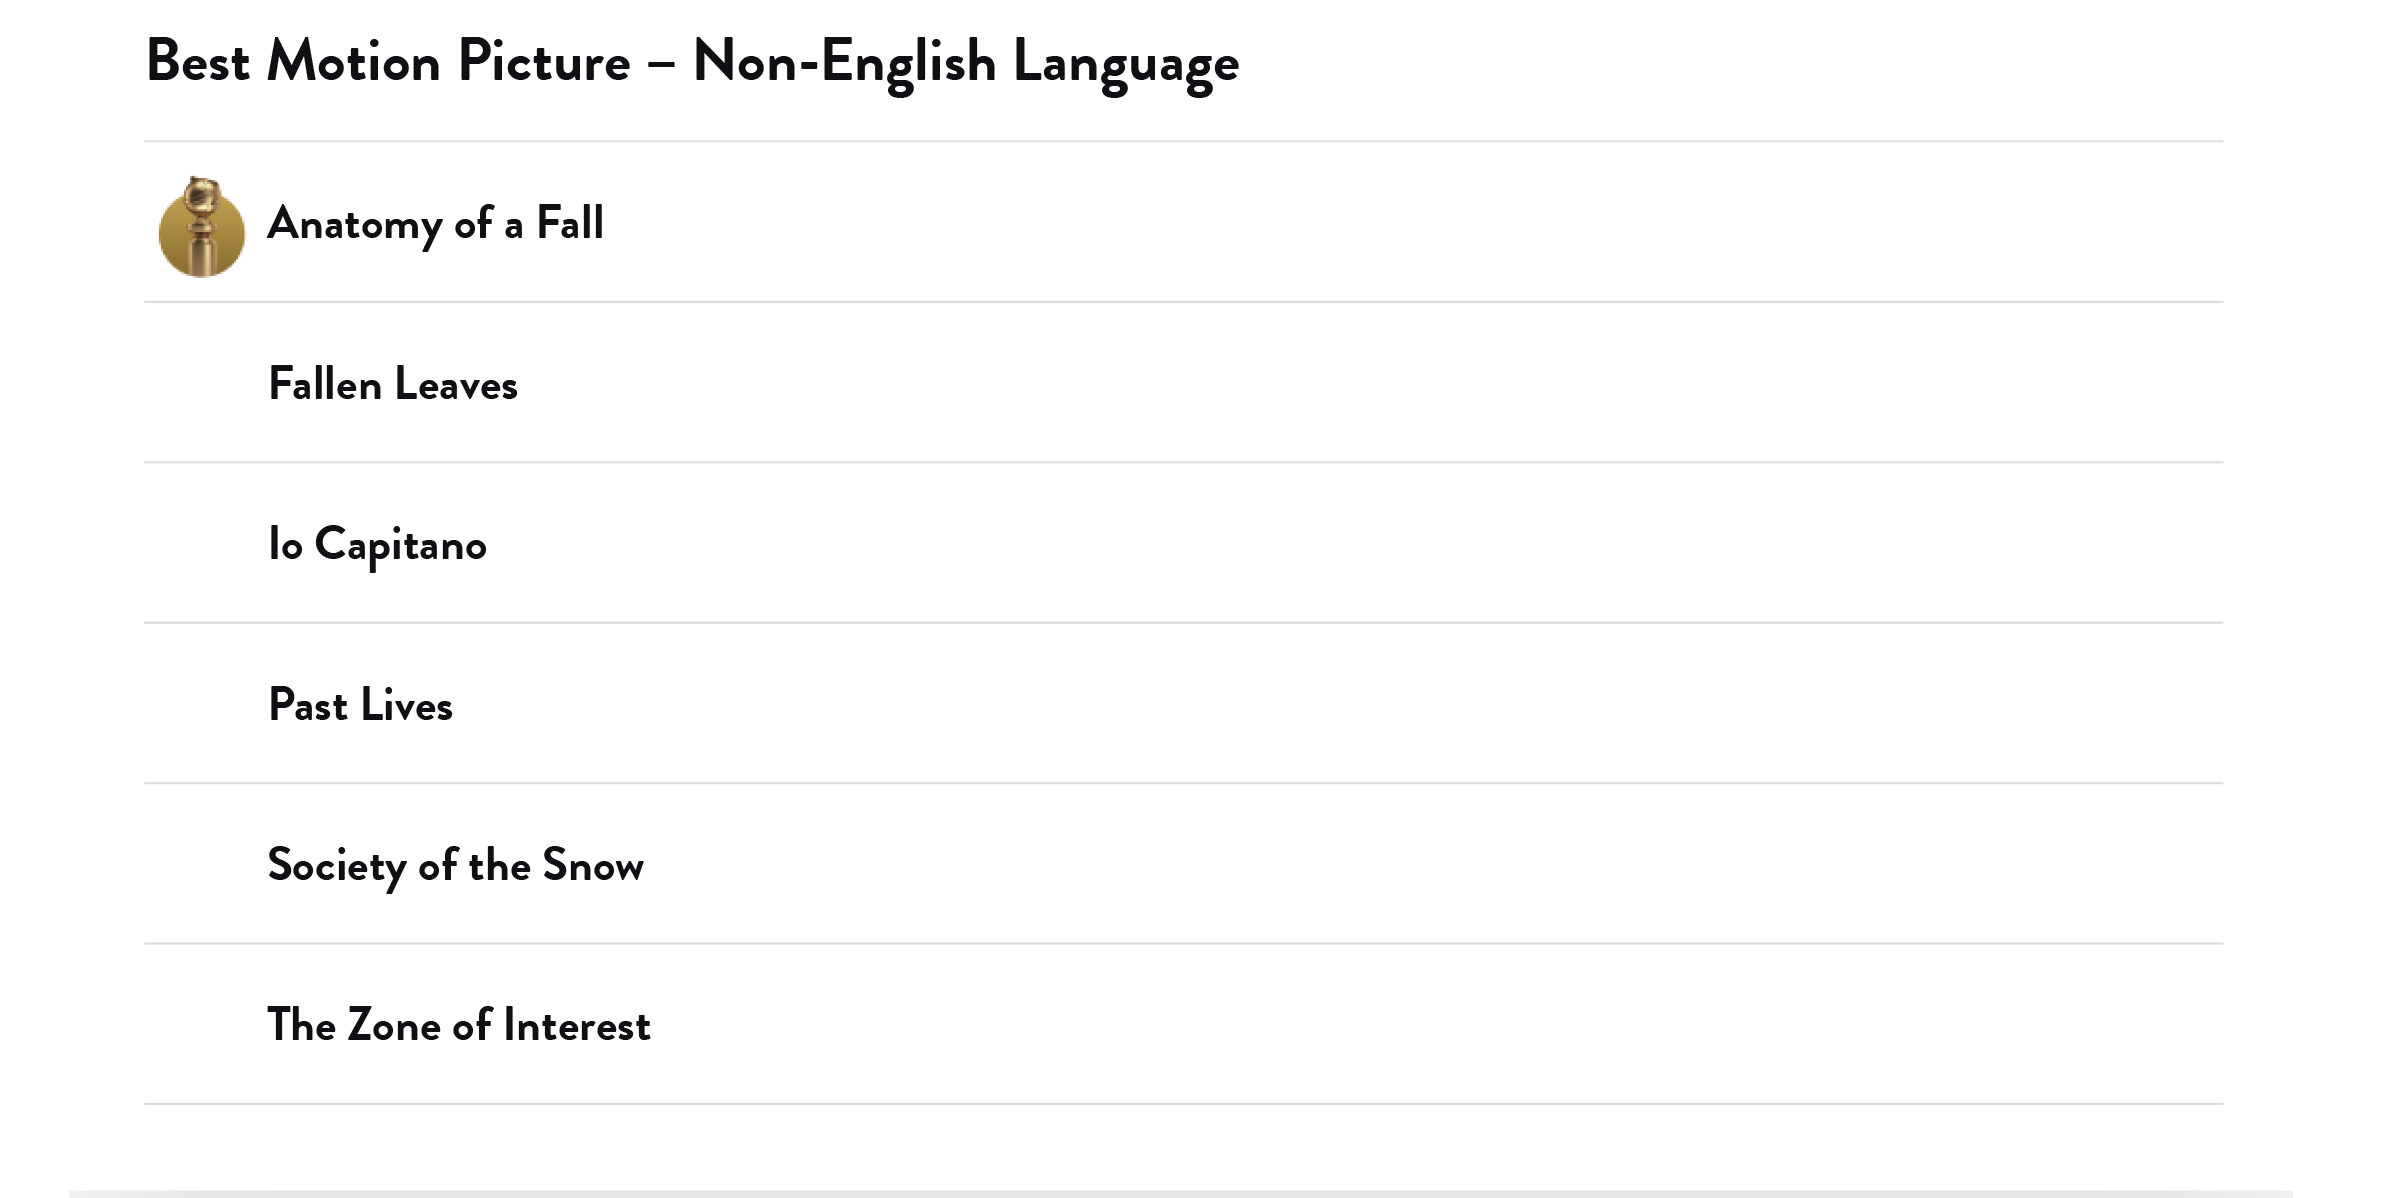Select the Fallen Leaves nominee title
Viewport: 2403px width, 1198px height.
click(x=392, y=384)
